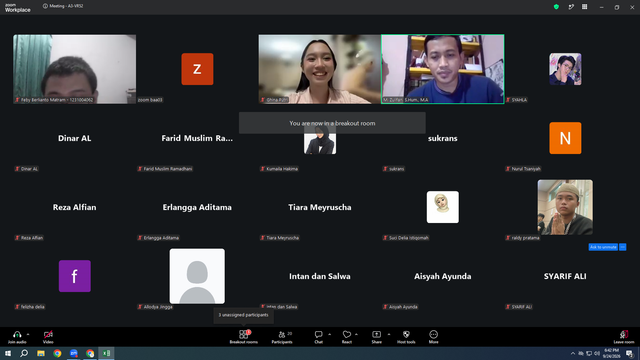Click the Farid Muslim Ra... participant name
Screen dimensions: 640x360
197,138
